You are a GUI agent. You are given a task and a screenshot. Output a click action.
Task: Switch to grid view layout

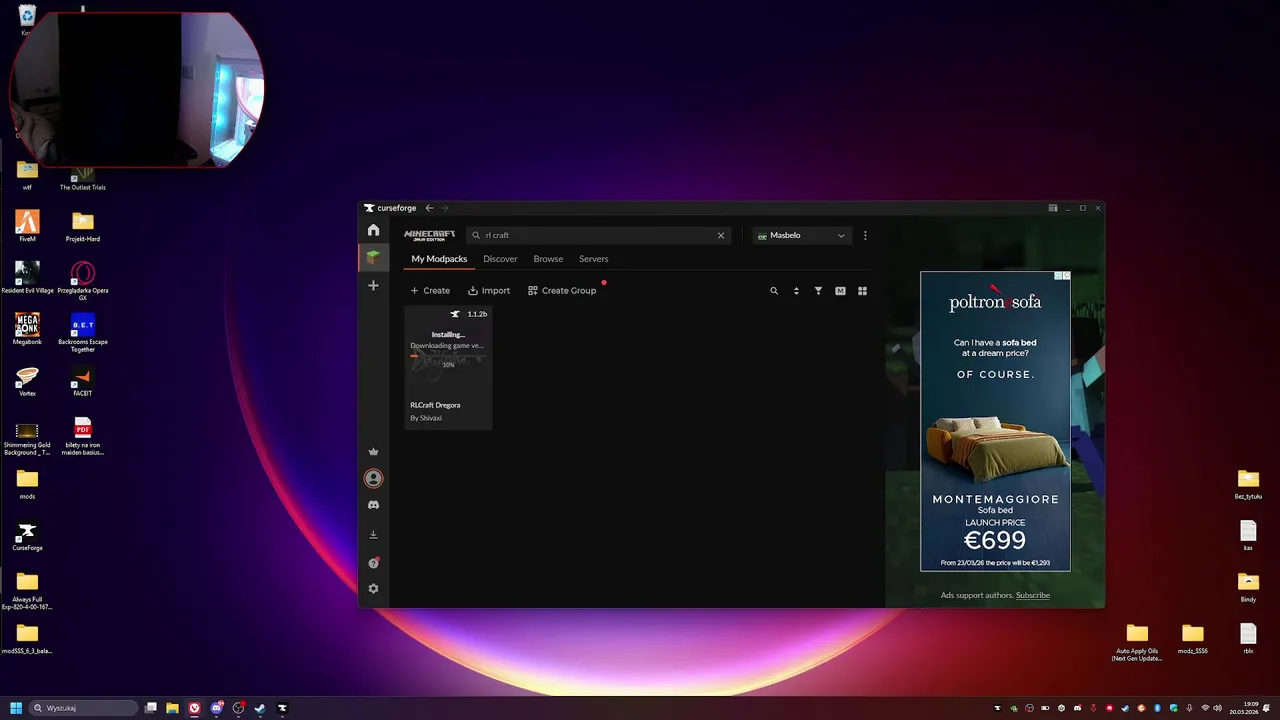(862, 291)
